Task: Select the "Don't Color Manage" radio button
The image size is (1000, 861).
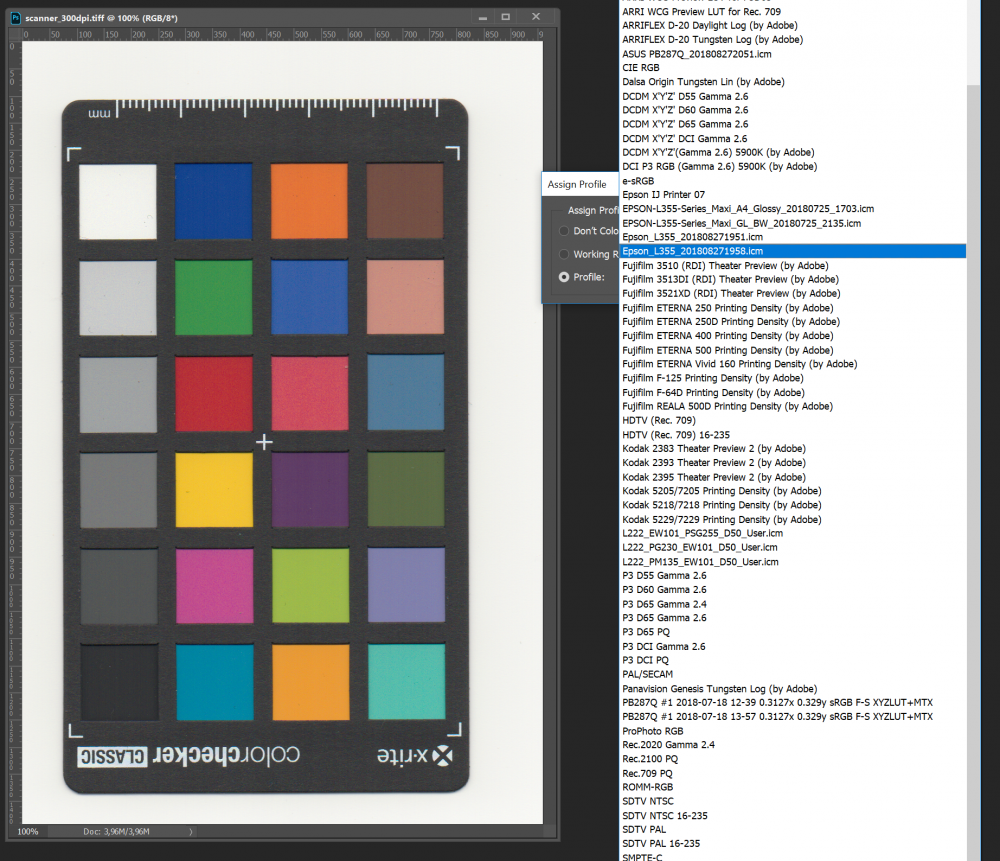Action: 563,231
